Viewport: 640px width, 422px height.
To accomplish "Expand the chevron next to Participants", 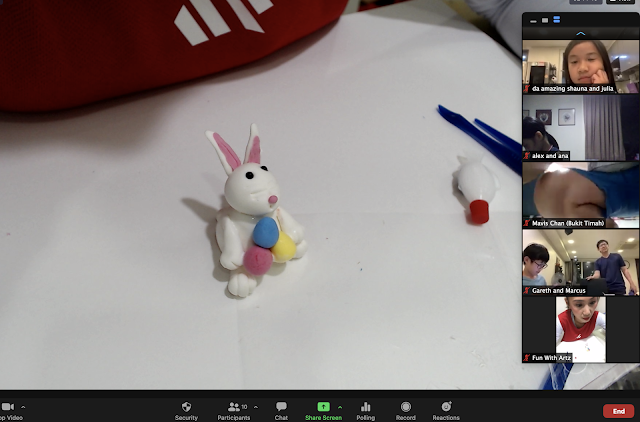I will [256, 407].
